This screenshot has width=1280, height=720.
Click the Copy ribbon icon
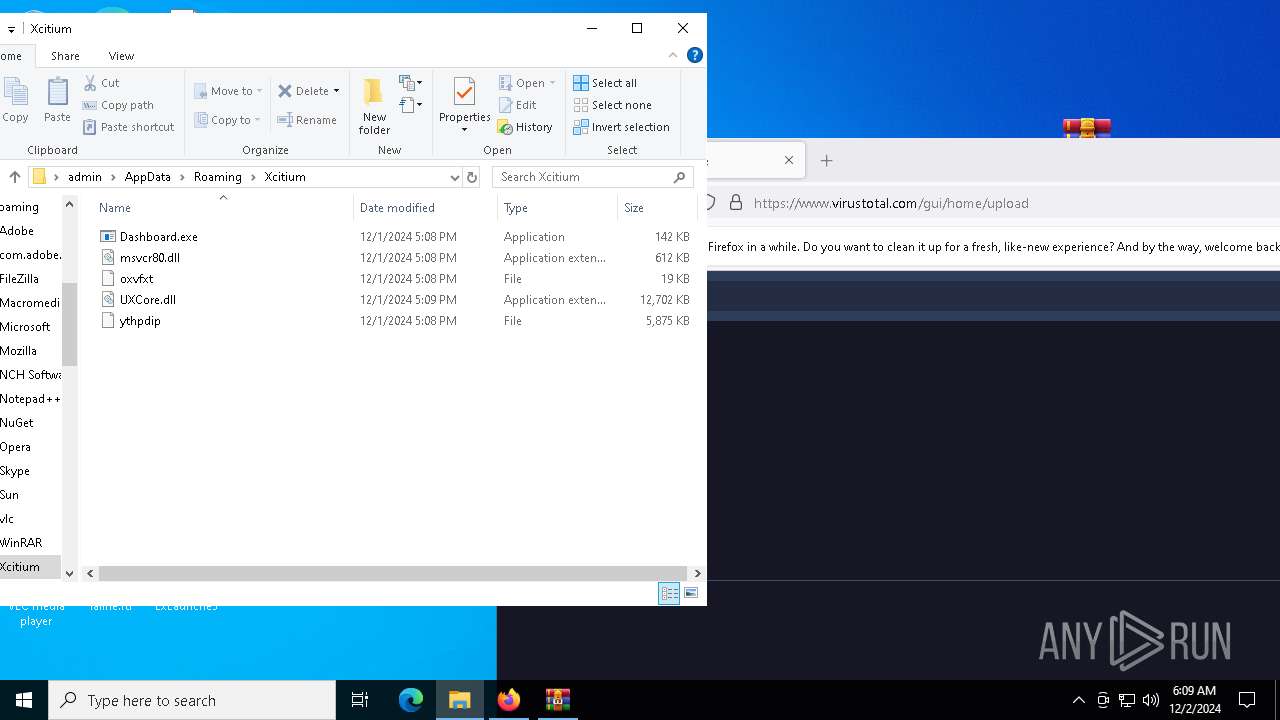[15, 100]
